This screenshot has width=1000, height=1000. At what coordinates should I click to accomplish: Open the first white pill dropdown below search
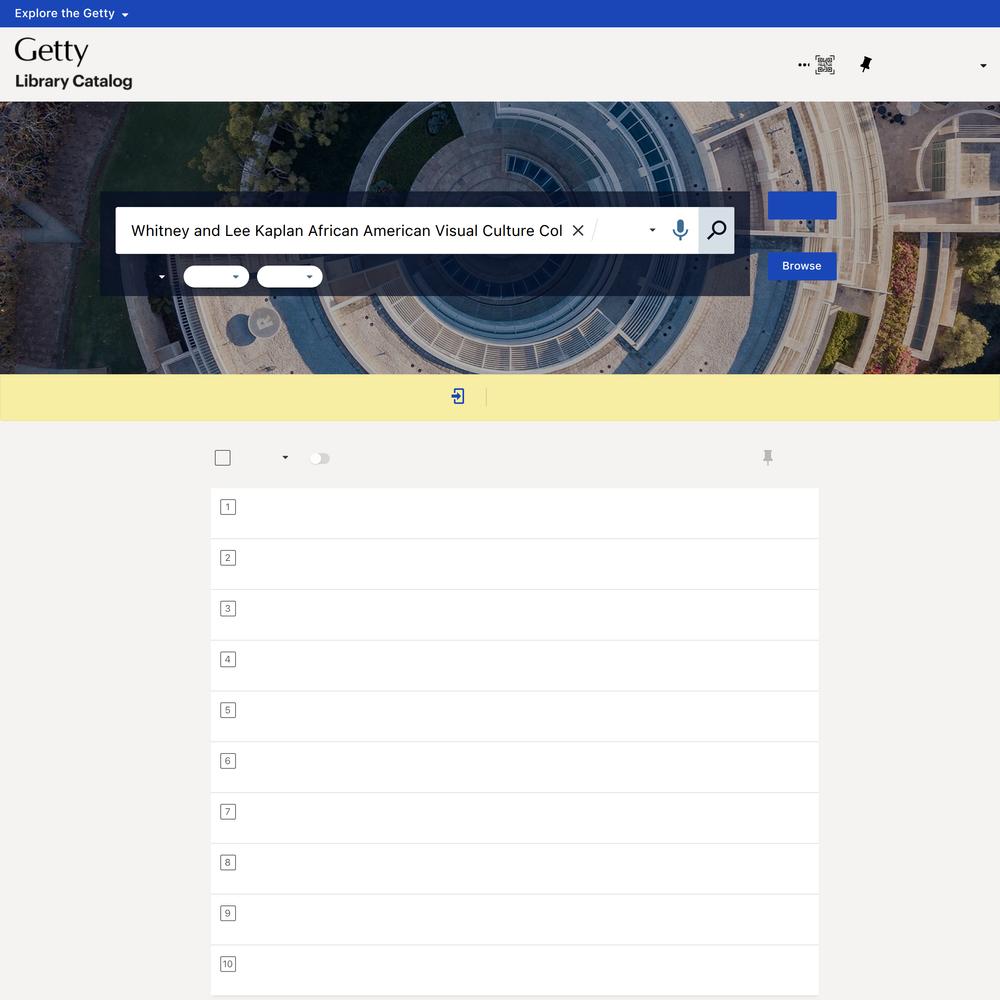click(216, 277)
